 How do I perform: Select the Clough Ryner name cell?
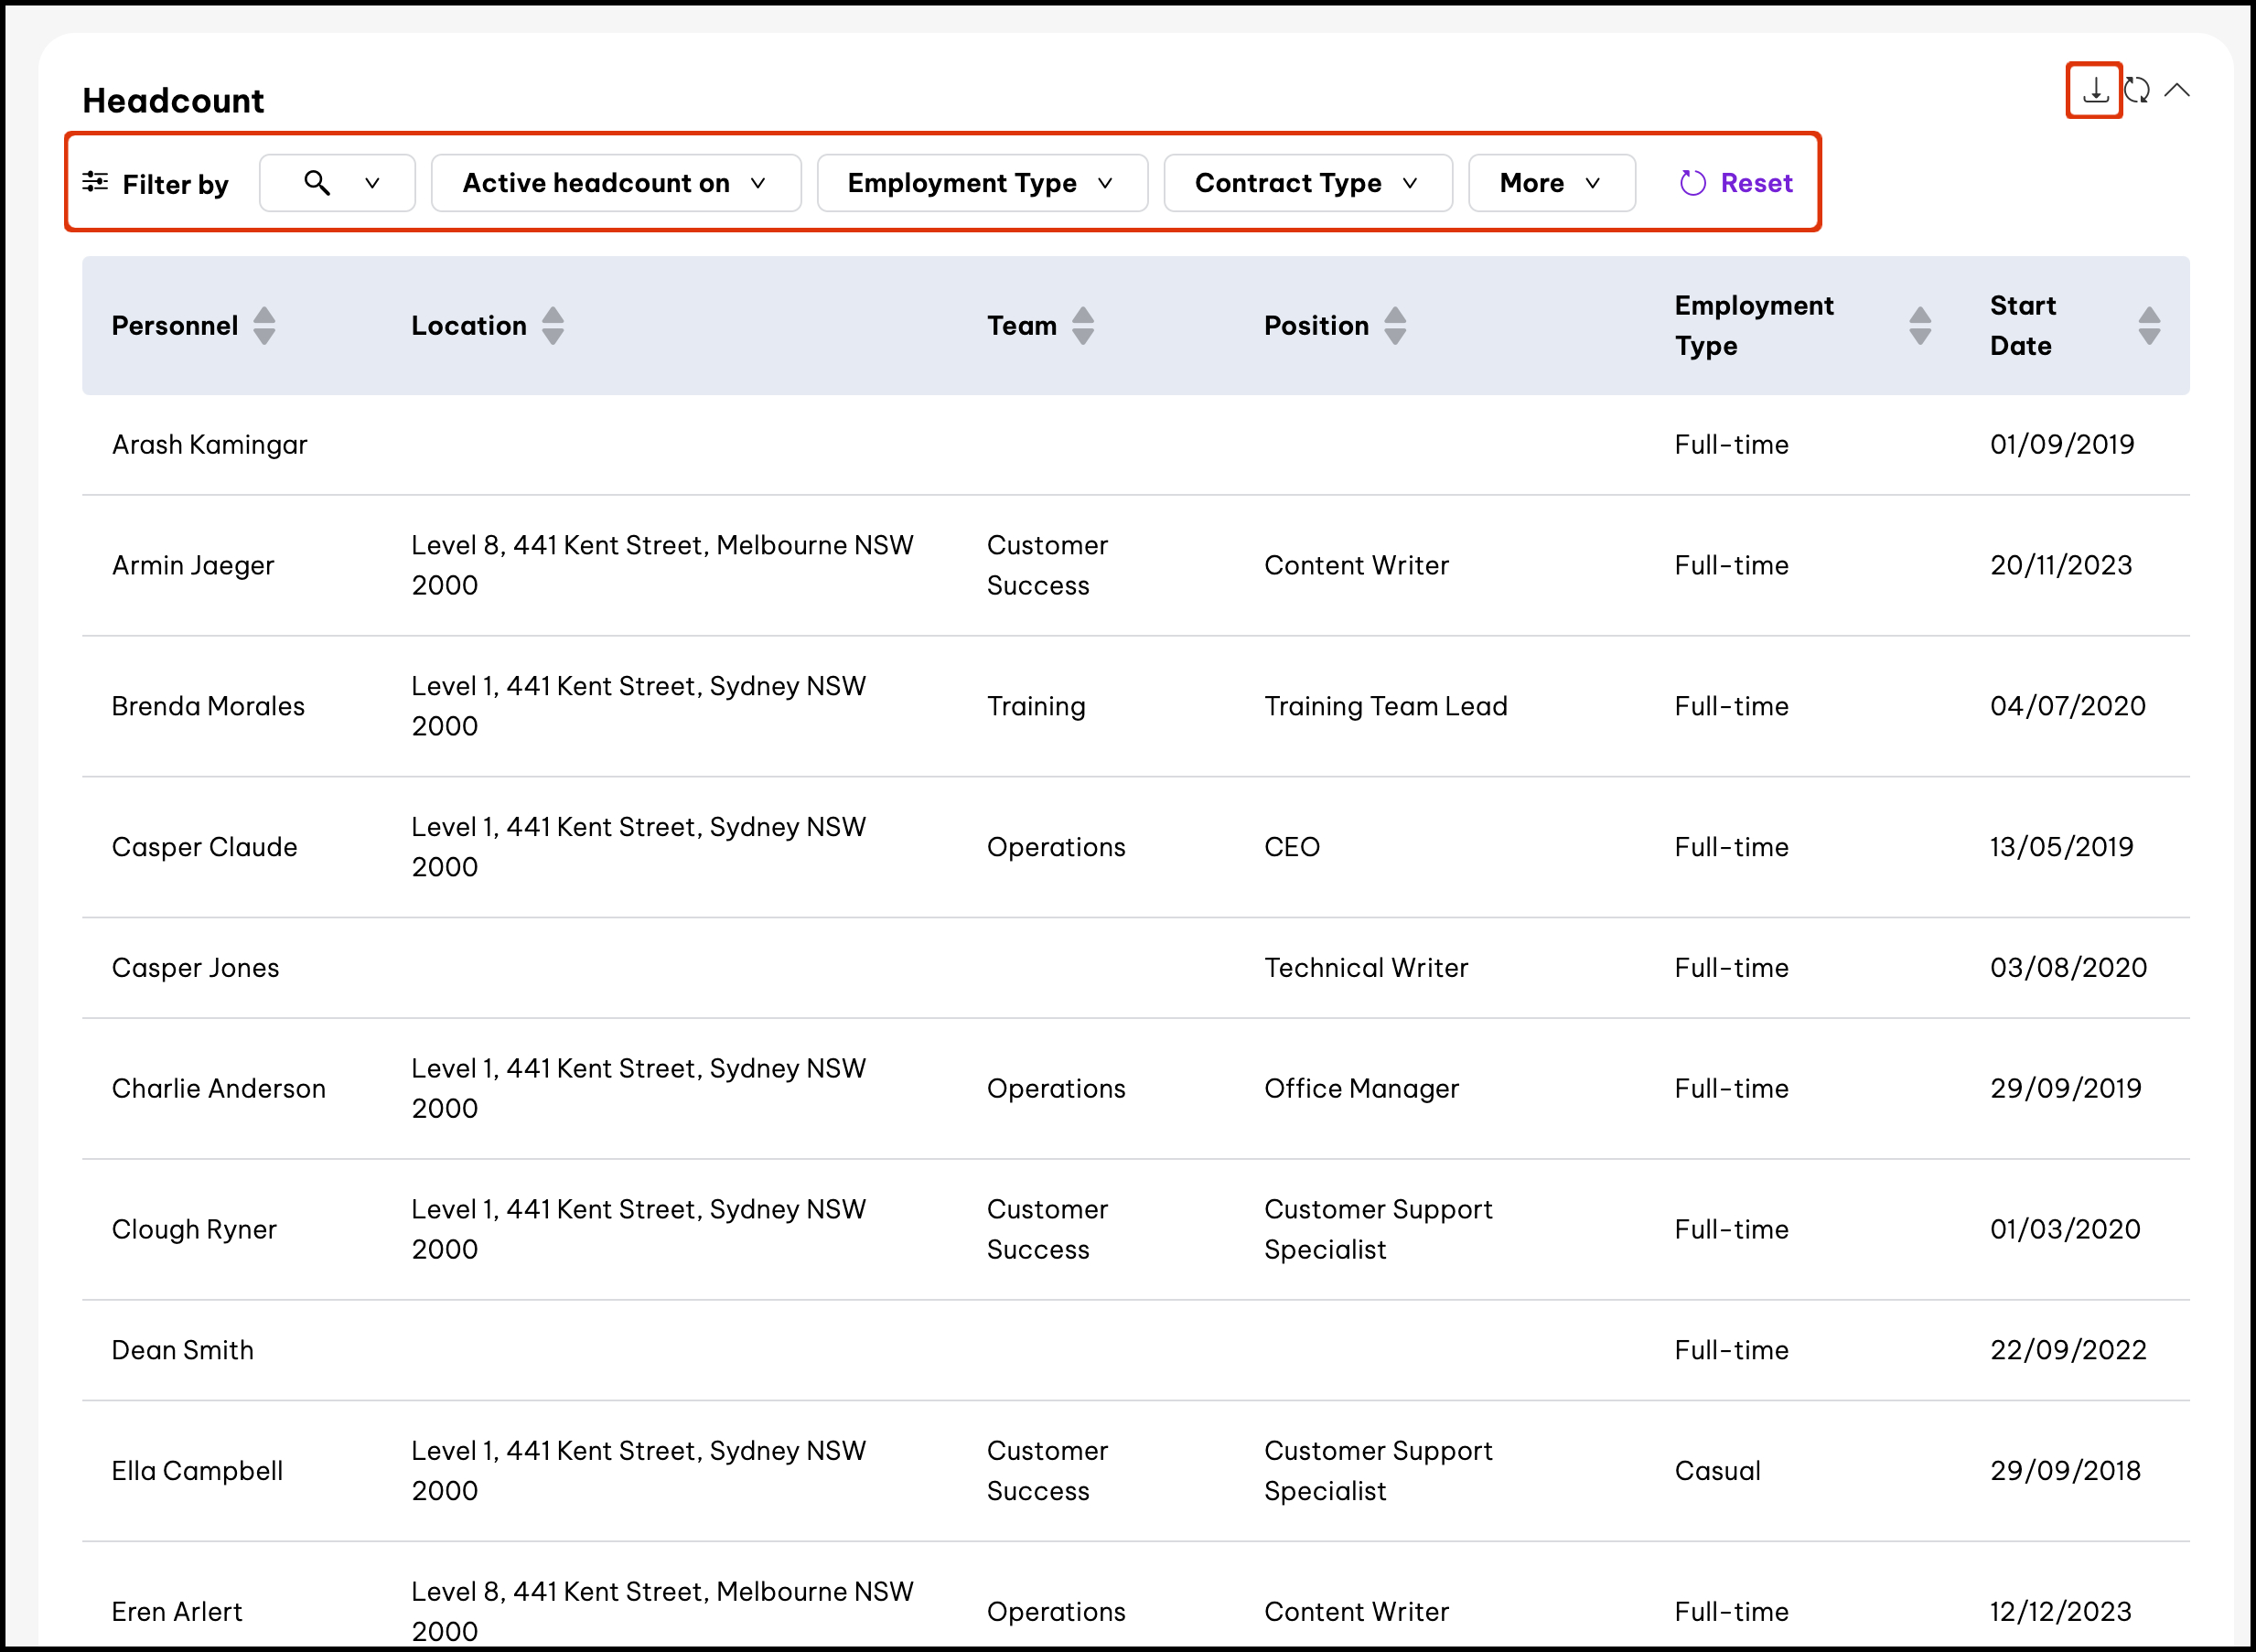coord(194,1230)
